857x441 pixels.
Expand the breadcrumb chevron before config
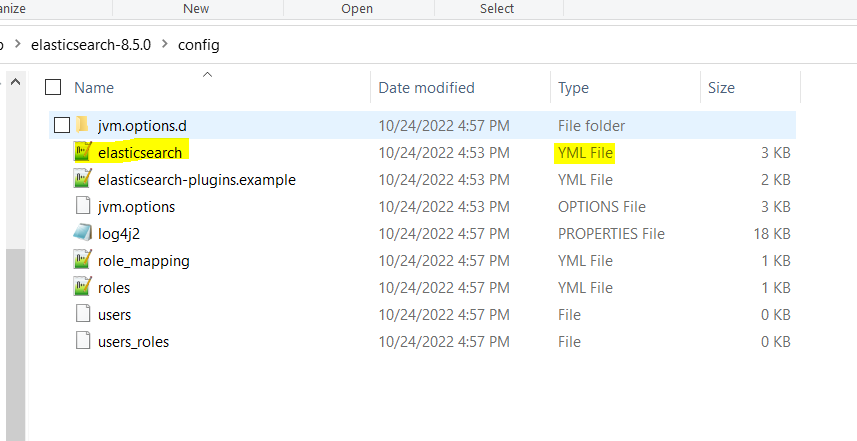(x=164, y=45)
